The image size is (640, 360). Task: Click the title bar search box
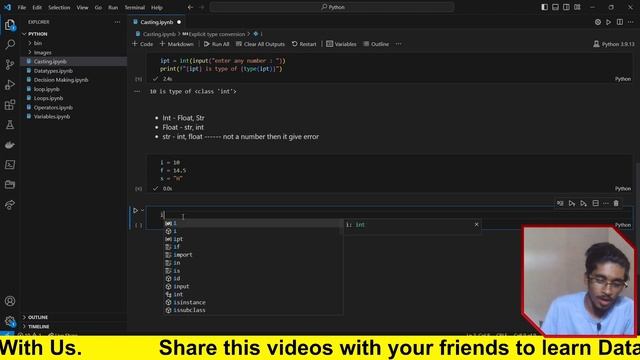(332, 7)
